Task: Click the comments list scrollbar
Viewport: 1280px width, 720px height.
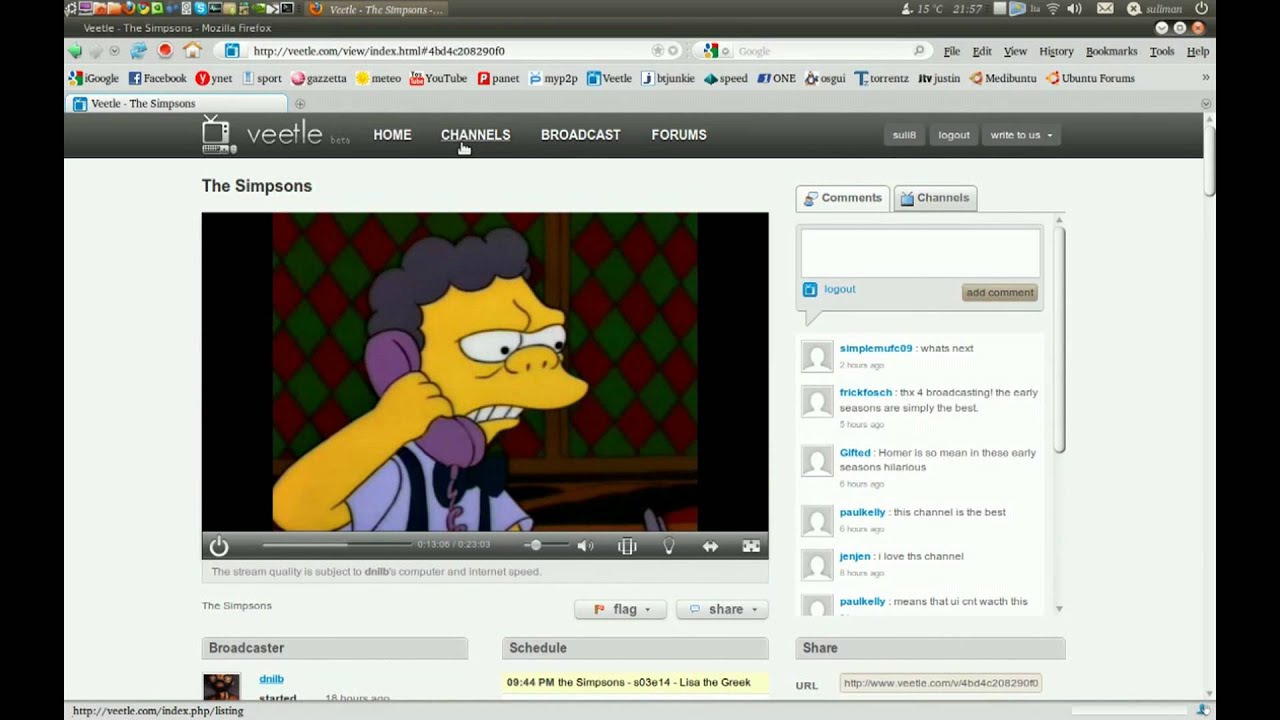Action: (x=1059, y=340)
